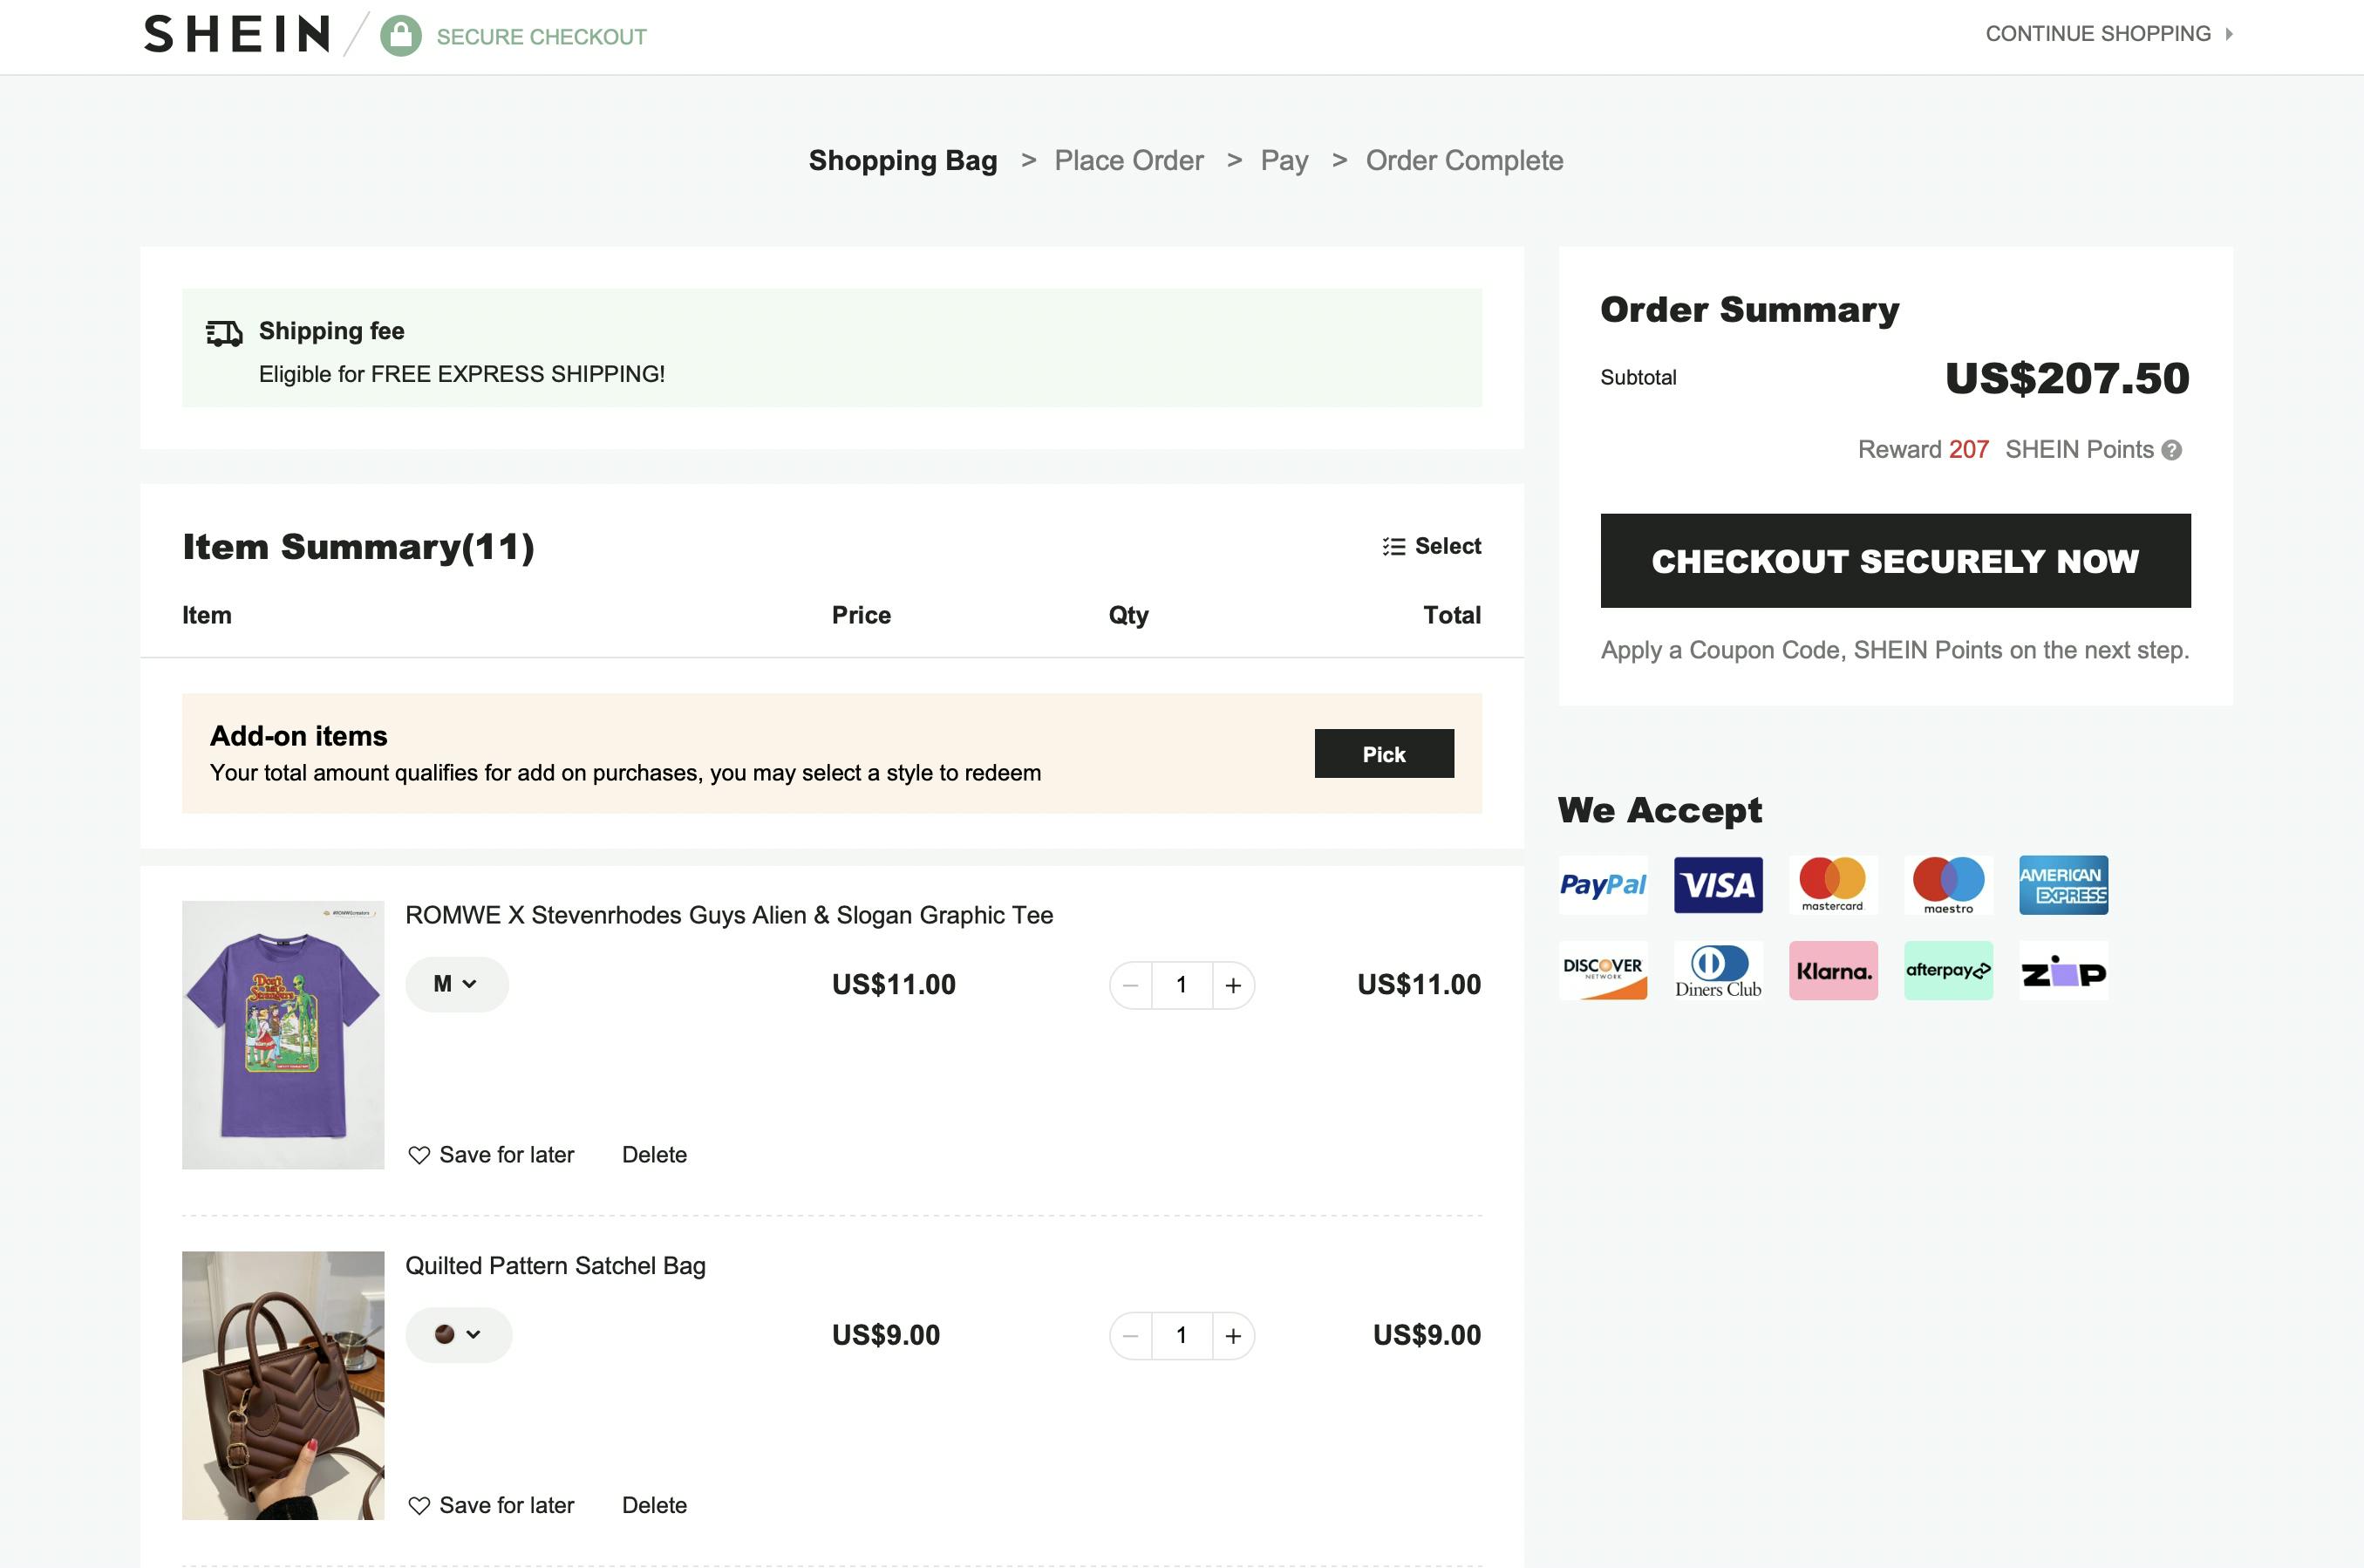Click the PayPal payment icon
This screenshot has height=1568, width=2364.
click(1601, 883)
